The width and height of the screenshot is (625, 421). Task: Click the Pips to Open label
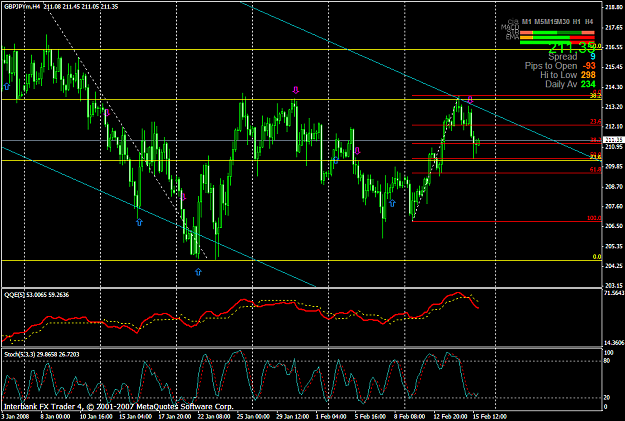pos(551,66)
